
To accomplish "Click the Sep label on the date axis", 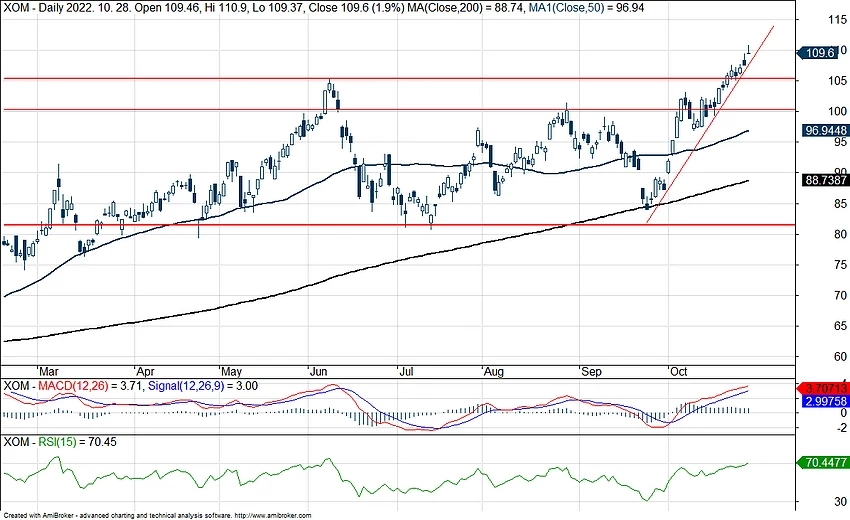I will click(591, 371).
